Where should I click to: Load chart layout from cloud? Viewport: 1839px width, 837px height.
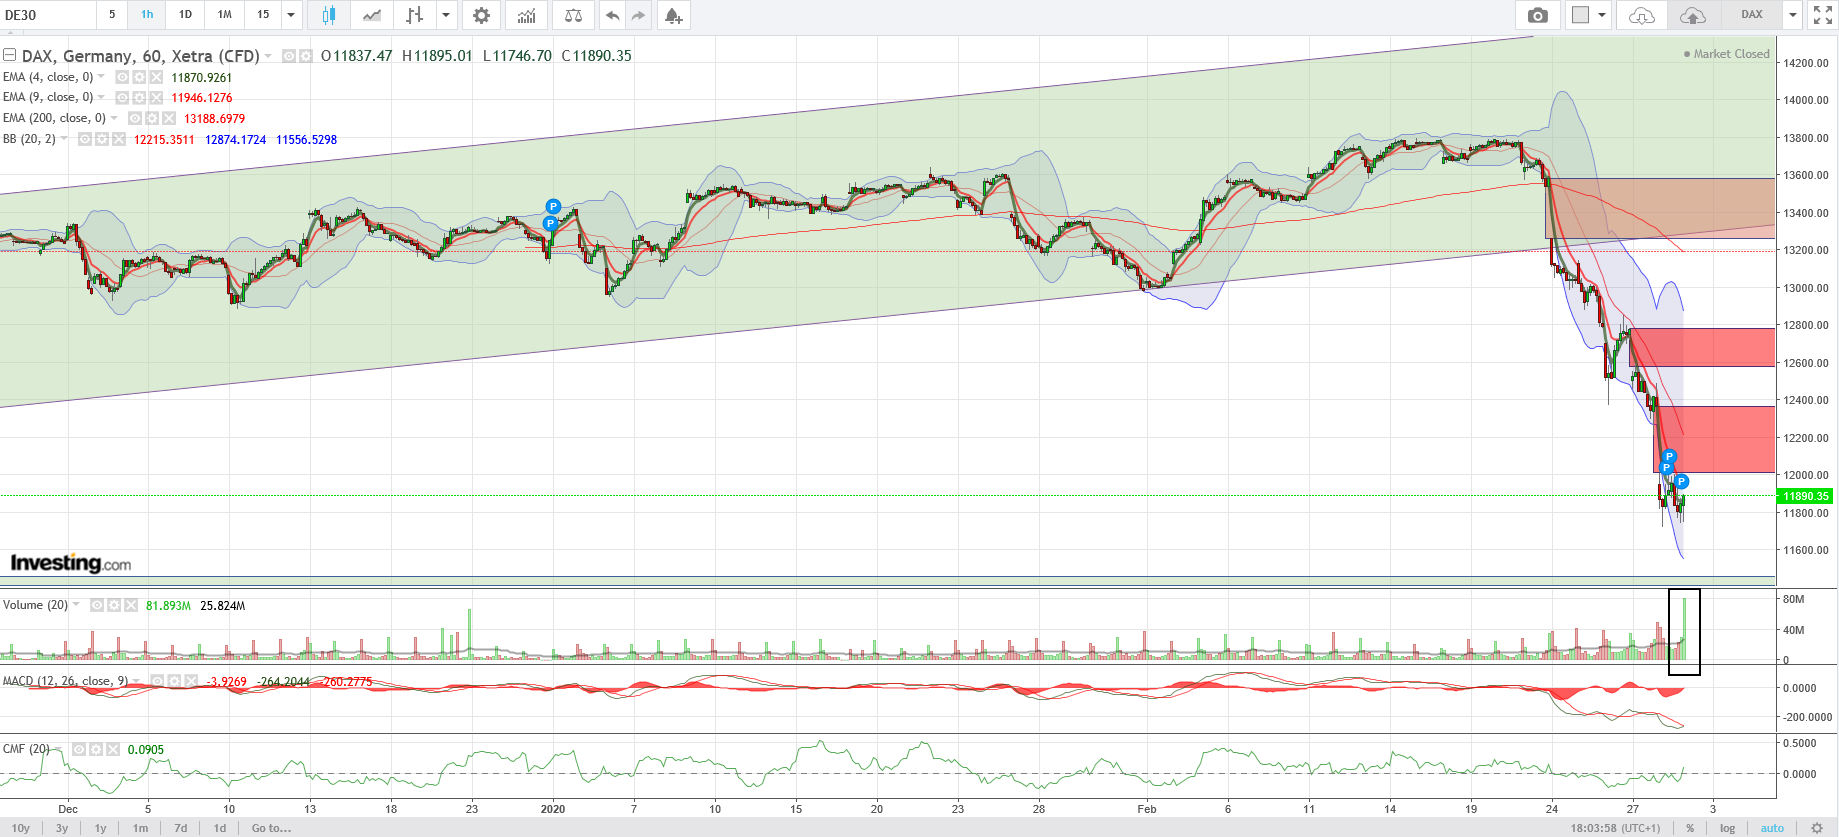[1642, 15]
